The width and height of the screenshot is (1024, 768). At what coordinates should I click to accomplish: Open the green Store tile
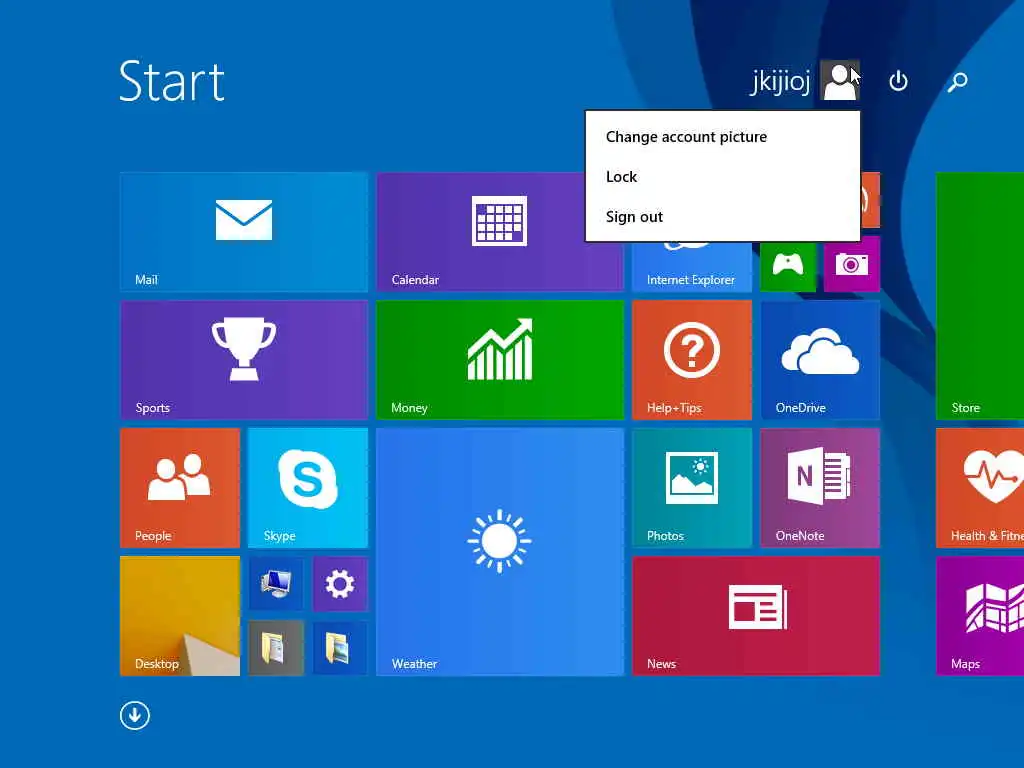pos(980,296)
